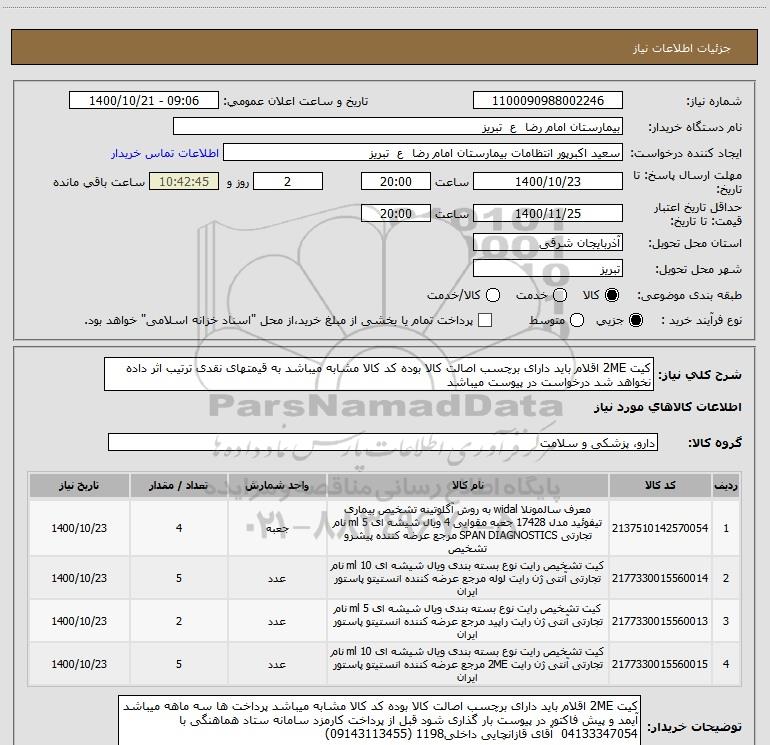Select the متوسط purchase type radio
Viewport: 770px width, 745px height.
(x=577, y=320)
